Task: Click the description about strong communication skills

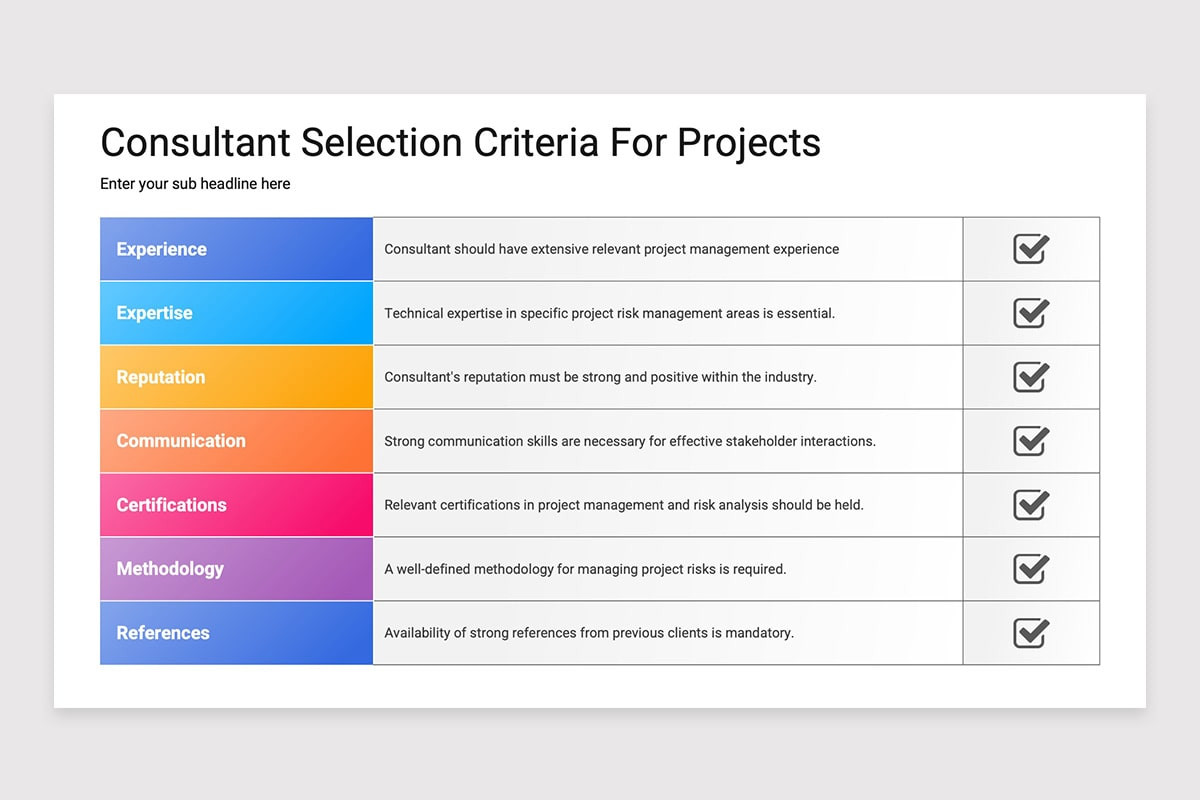Action: [x=630, y=441]
